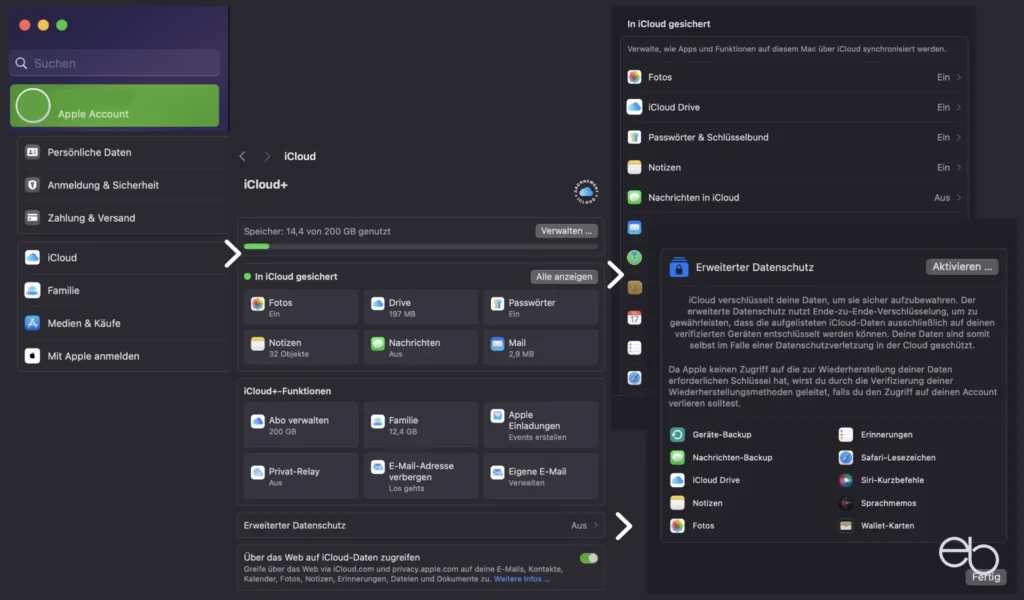Open the Fotos tile in iCloud gesichert

coord(301,308)
